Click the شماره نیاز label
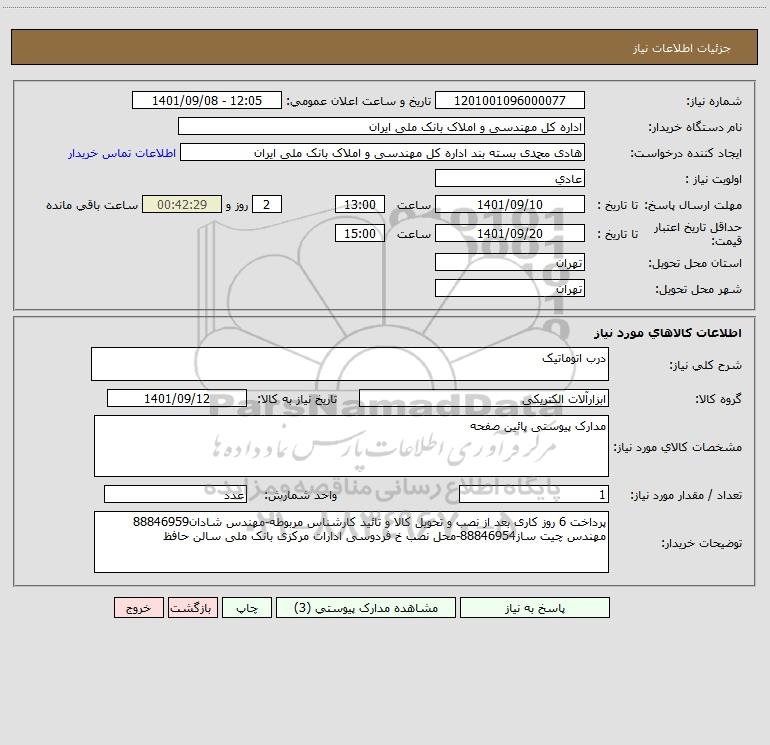The height and width of the screenshot is (745, 770). (714, 101)
